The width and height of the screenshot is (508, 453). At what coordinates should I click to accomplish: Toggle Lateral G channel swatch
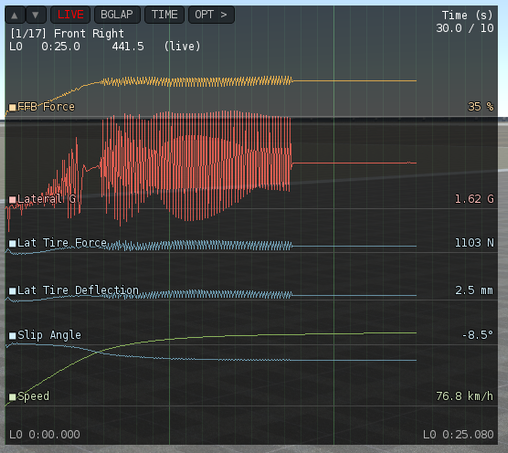(x=12, y=200)
